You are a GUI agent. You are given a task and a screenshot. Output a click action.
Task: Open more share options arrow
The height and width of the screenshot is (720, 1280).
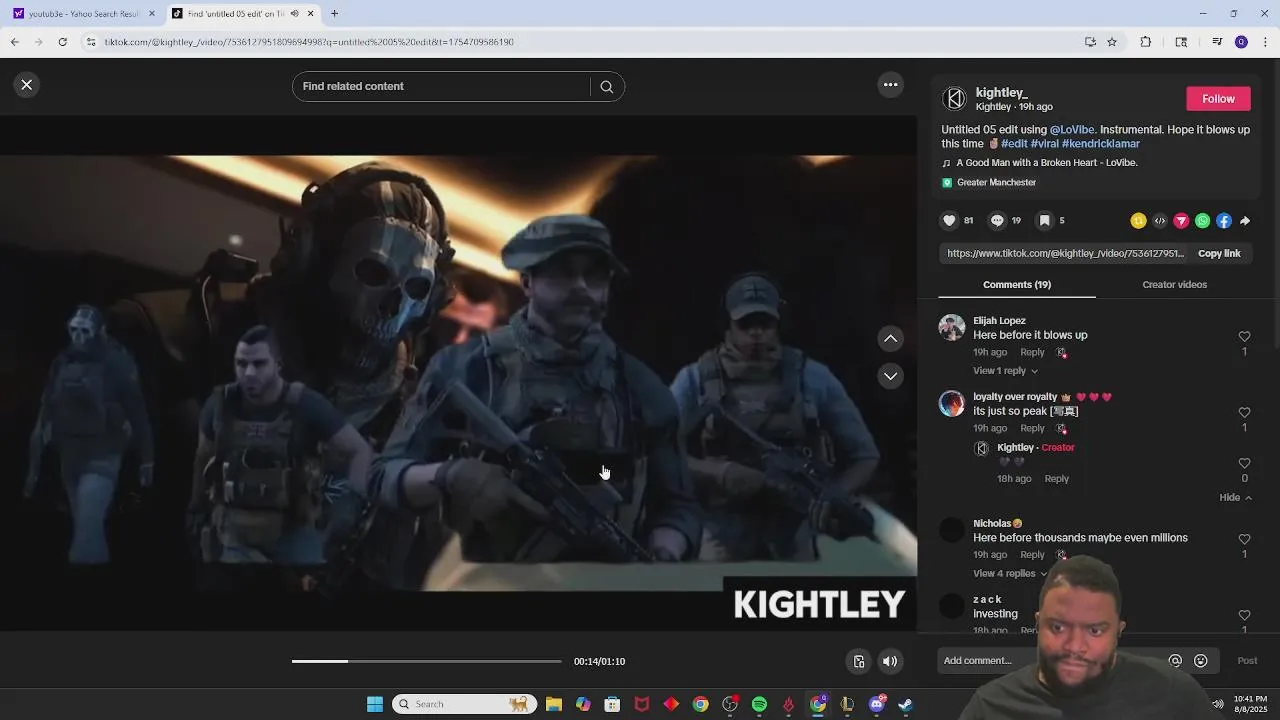click(x=1245, y=221)
